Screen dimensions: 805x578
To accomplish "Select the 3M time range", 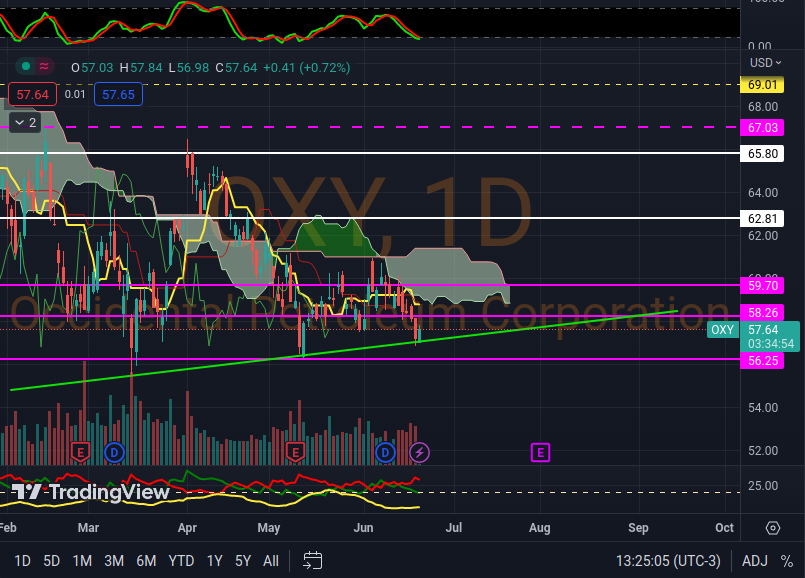I will (x=114, y=561).
